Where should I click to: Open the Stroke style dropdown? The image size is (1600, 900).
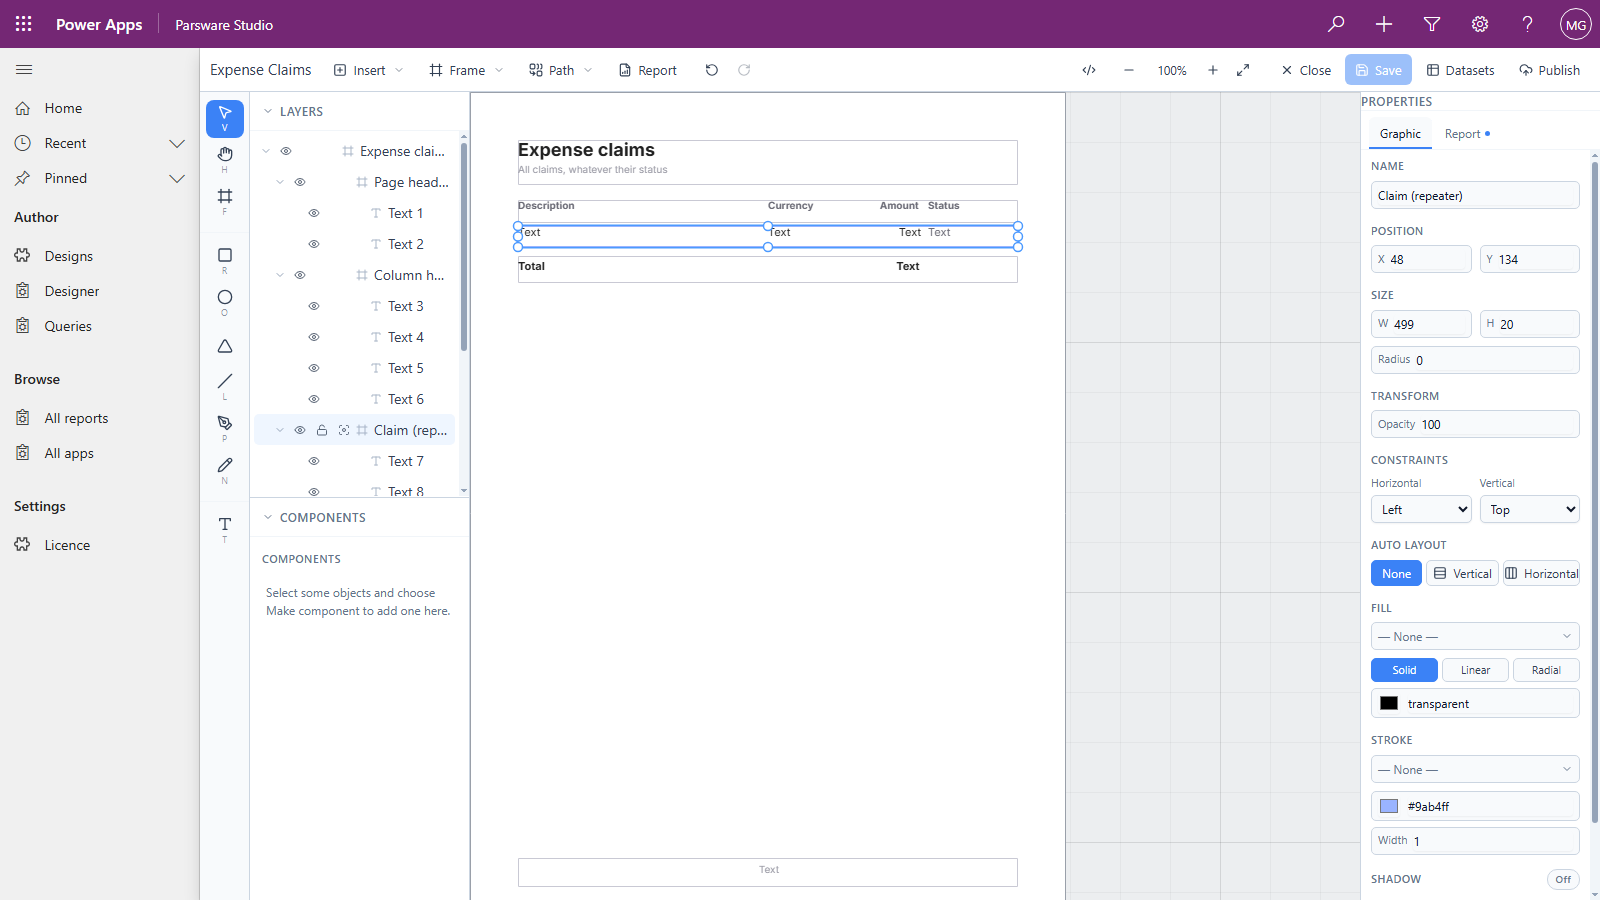point(1475,769)
